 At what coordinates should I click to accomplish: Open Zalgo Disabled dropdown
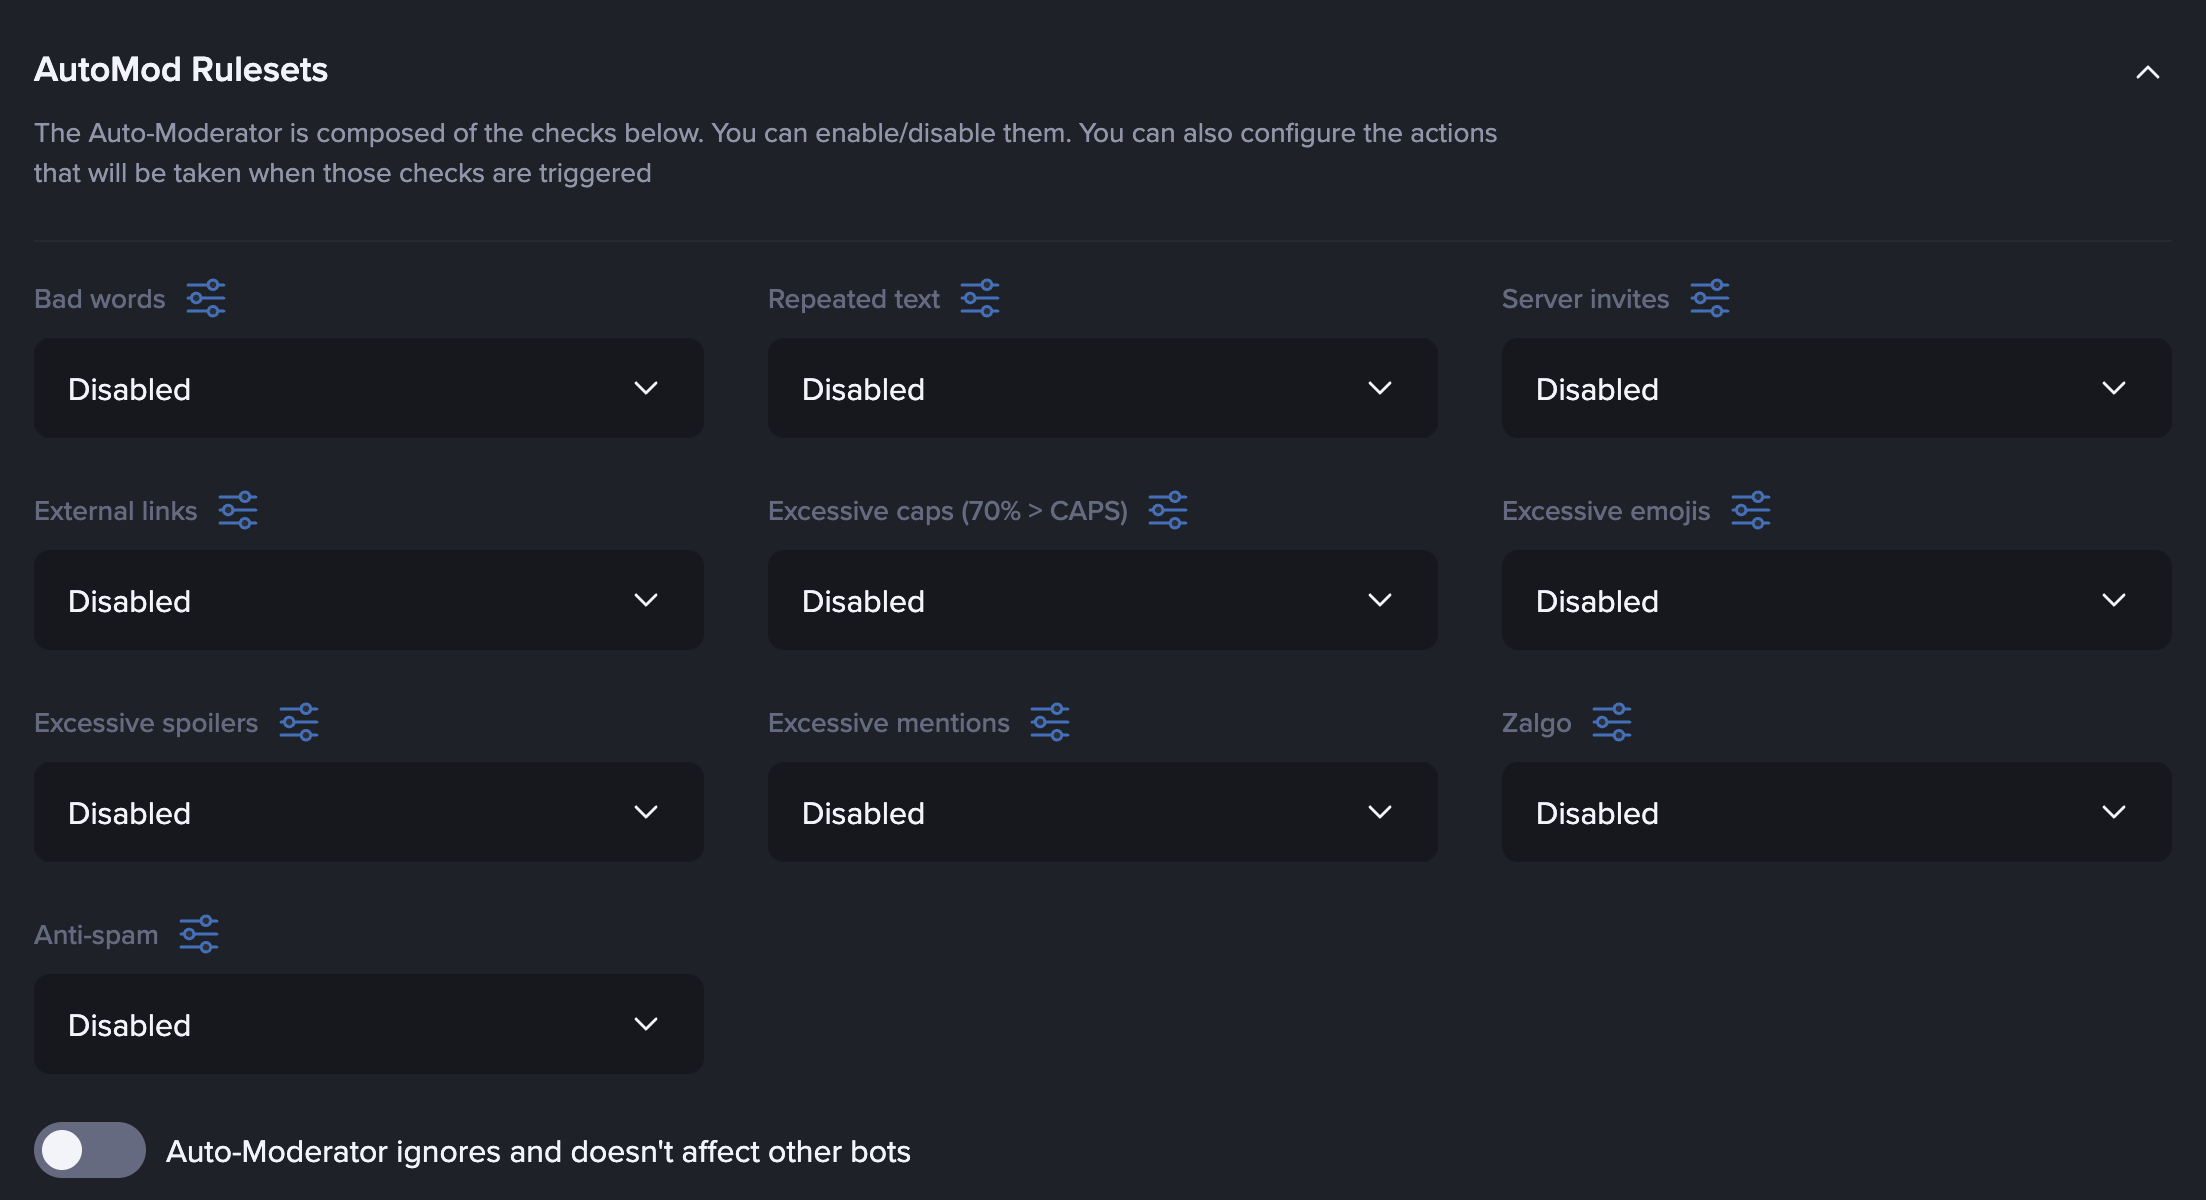1836,812
